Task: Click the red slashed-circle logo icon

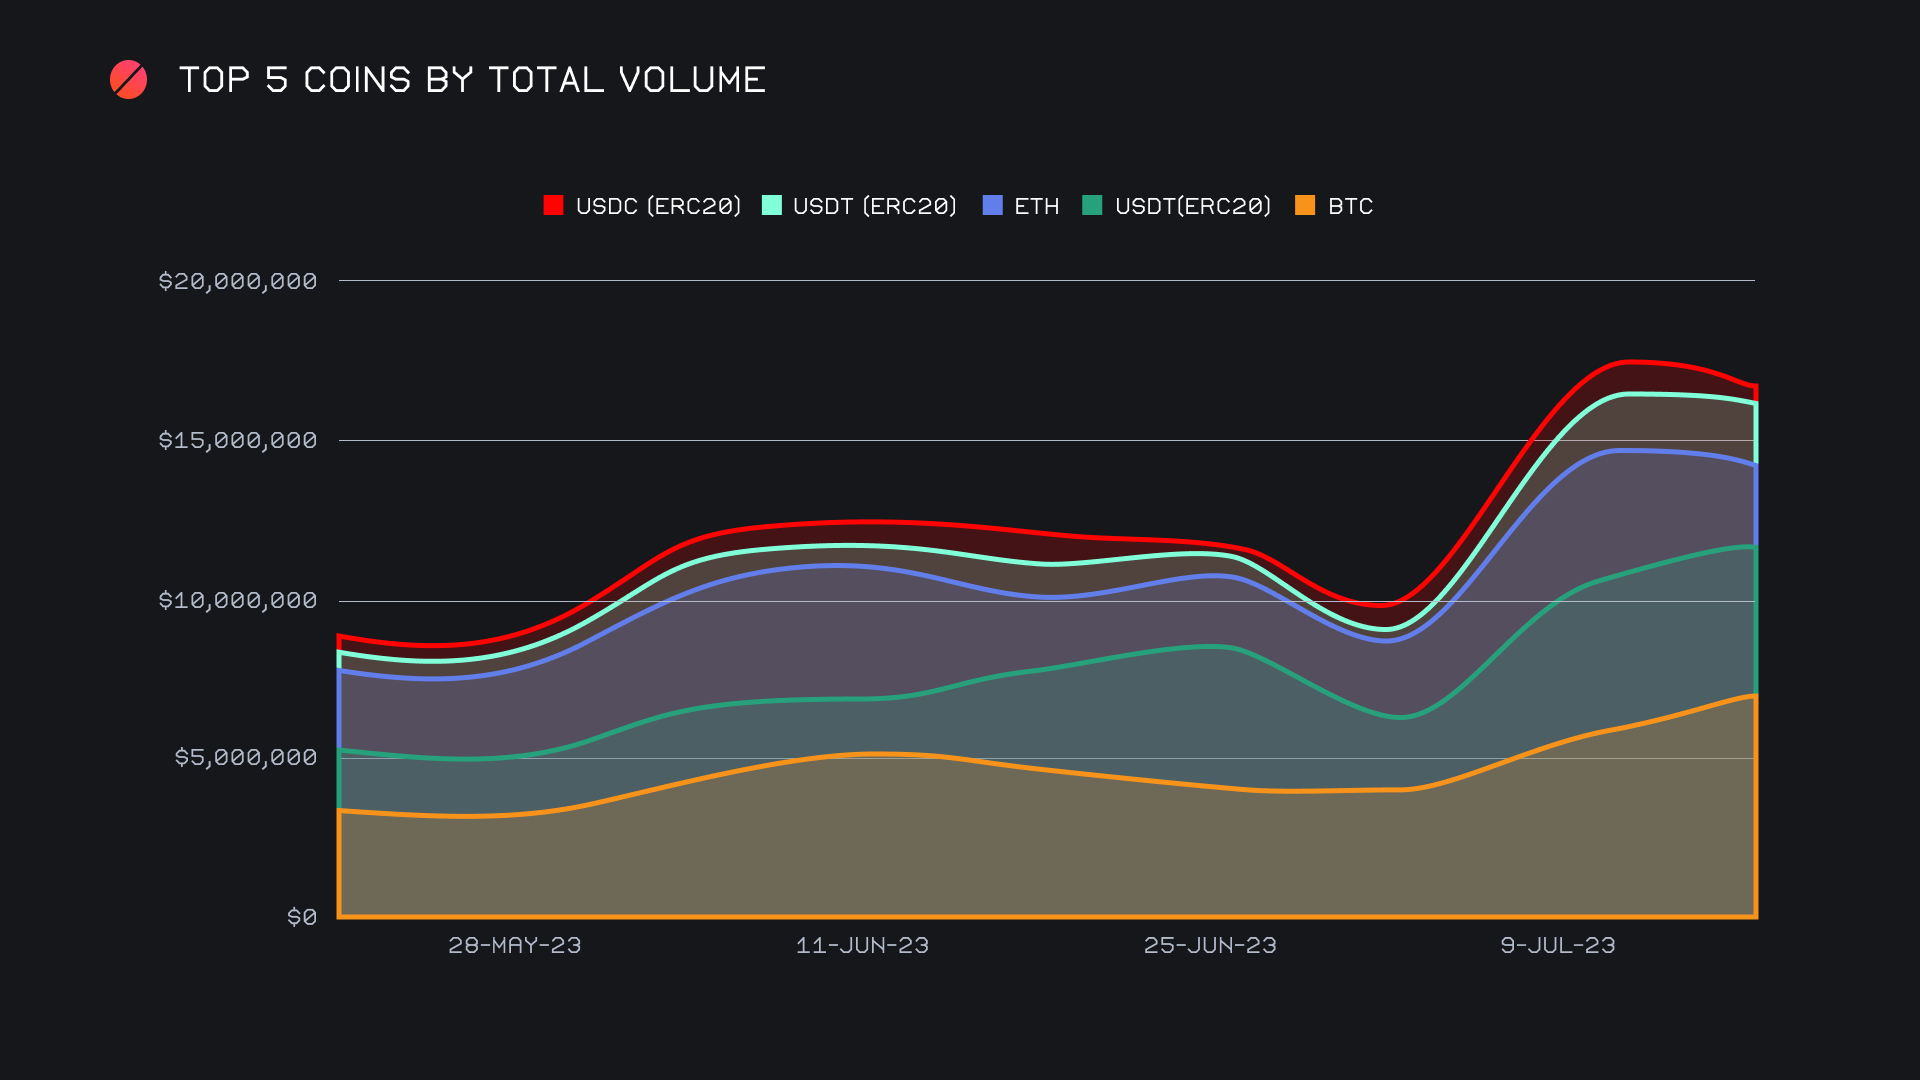Action: pyautogui.click(x=128, y=80)
